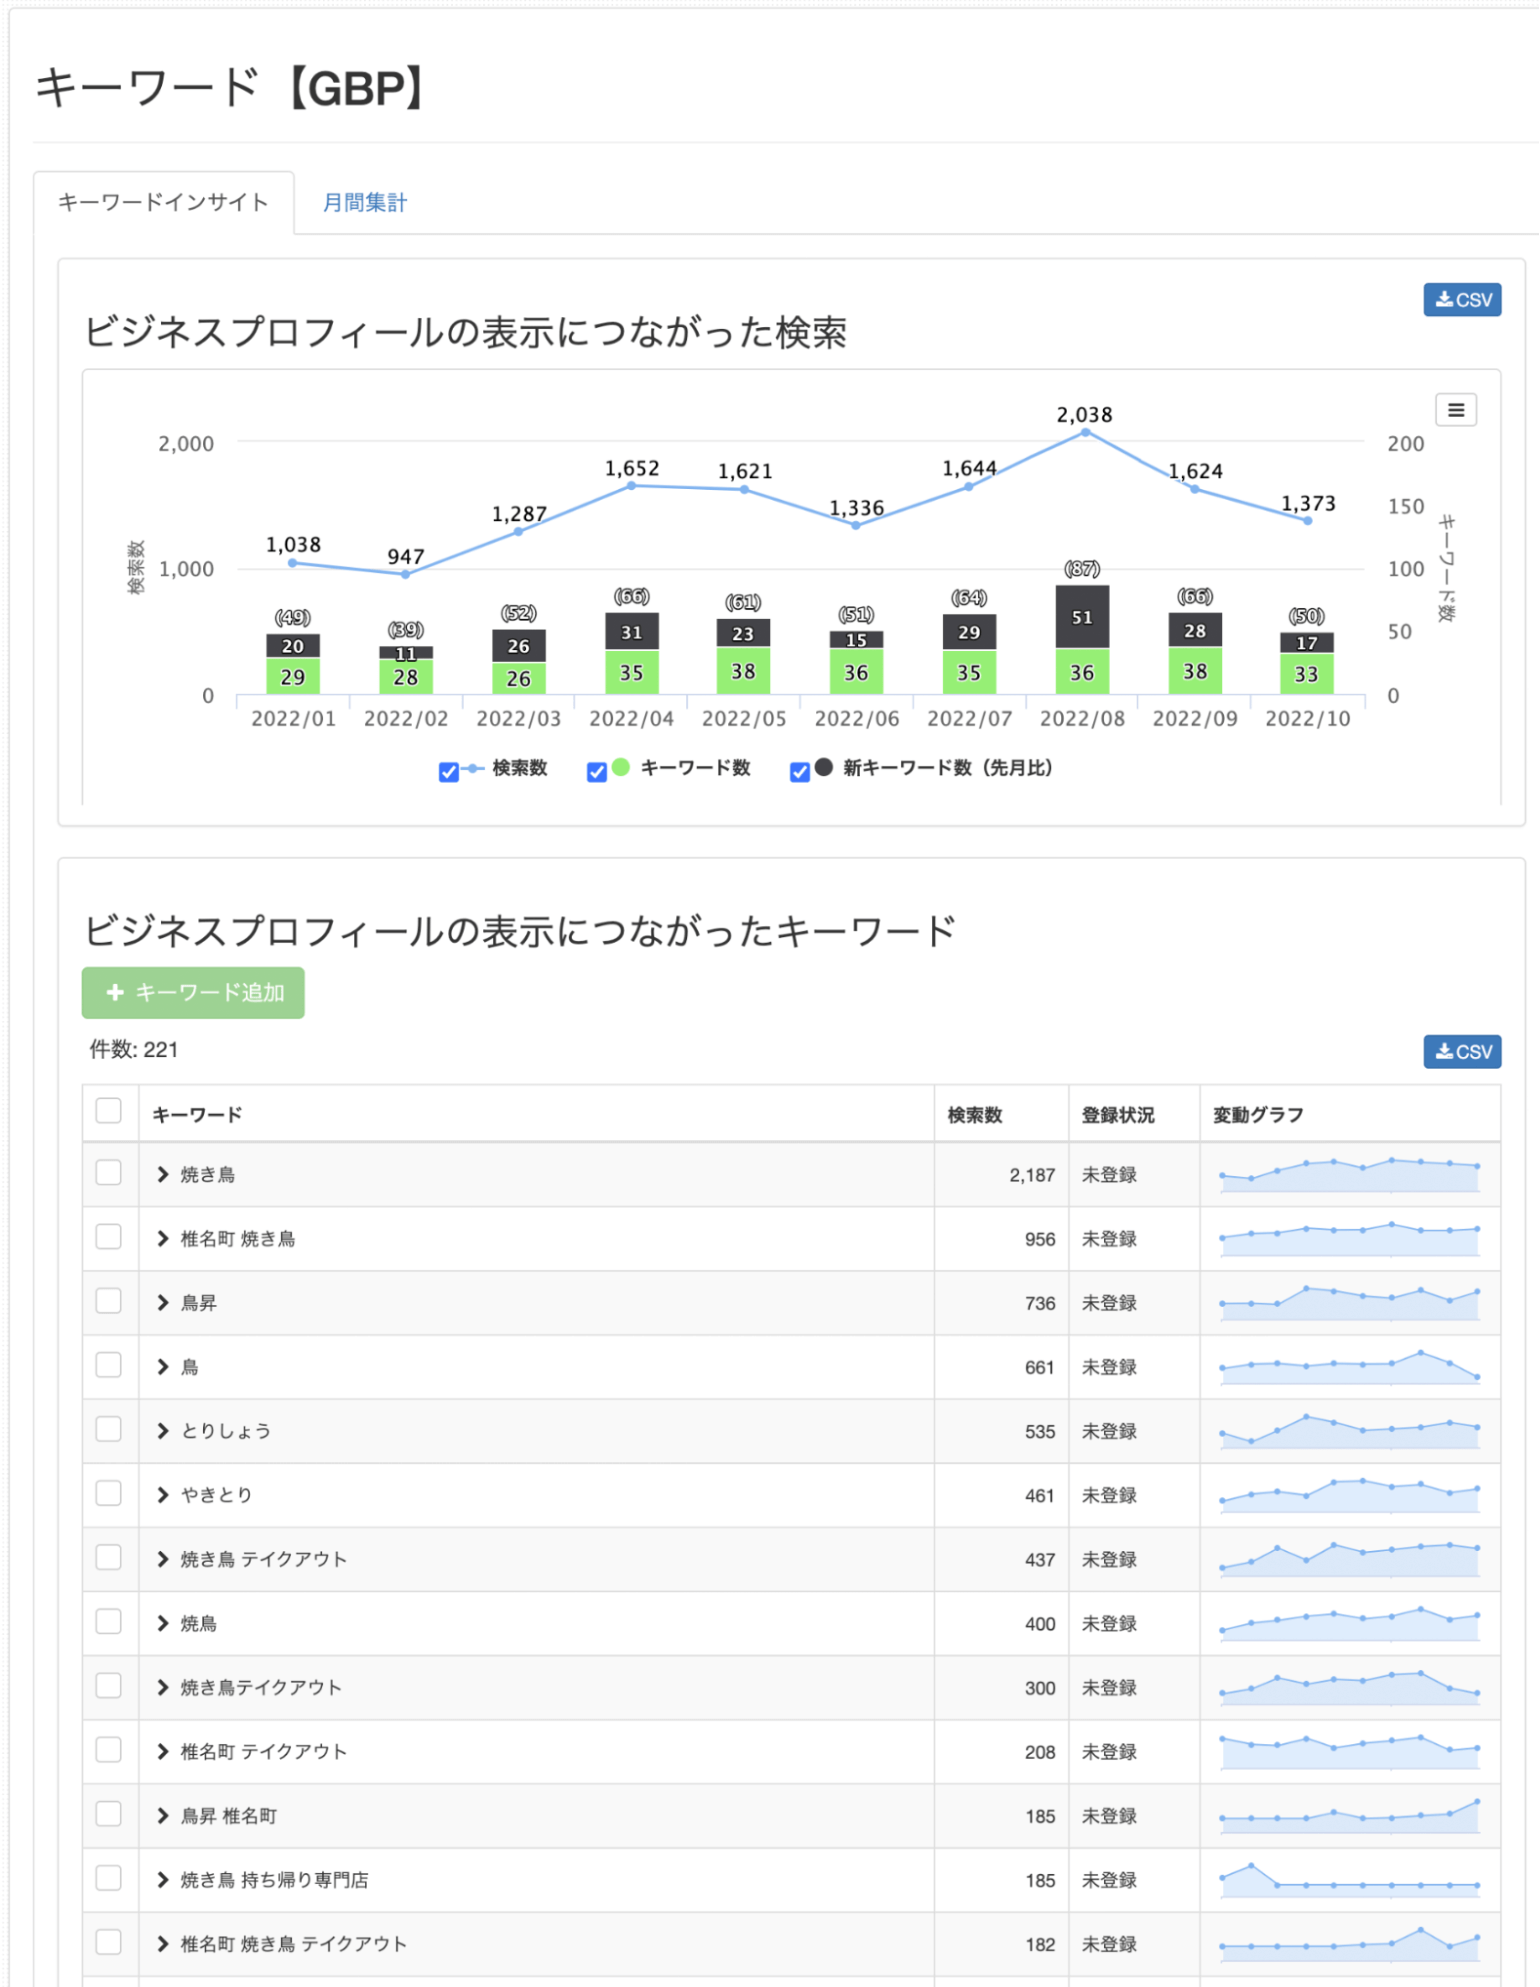Expand the 鳥昇 keyword row
The image size is (1540, 1987).
(x=162, y=1303)
